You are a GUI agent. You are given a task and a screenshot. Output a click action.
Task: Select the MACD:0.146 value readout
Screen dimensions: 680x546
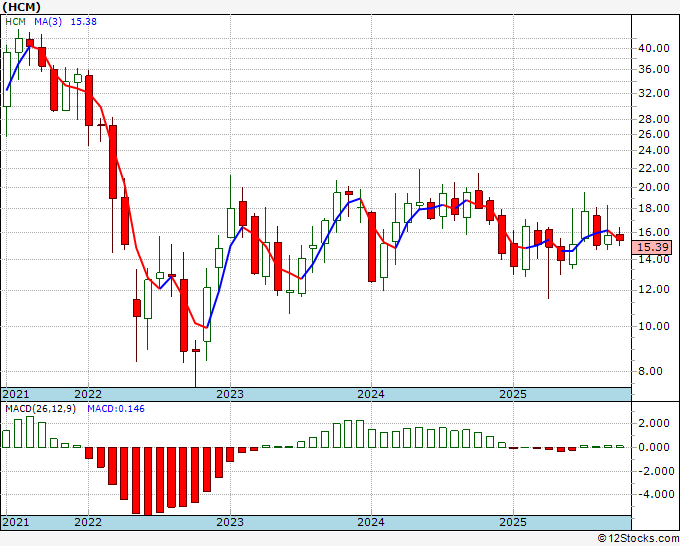tap(116, 409)
